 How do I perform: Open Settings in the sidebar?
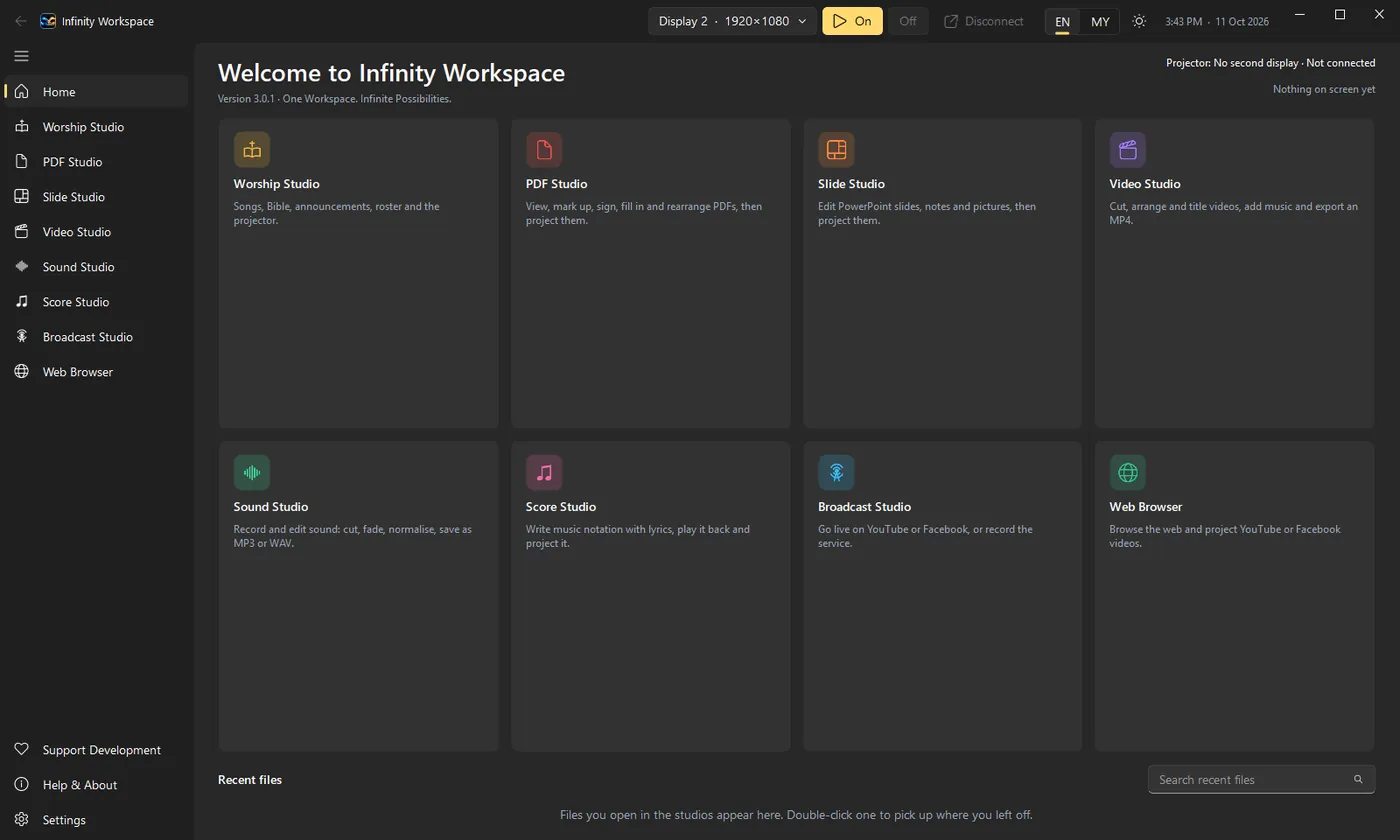point(96,820)
